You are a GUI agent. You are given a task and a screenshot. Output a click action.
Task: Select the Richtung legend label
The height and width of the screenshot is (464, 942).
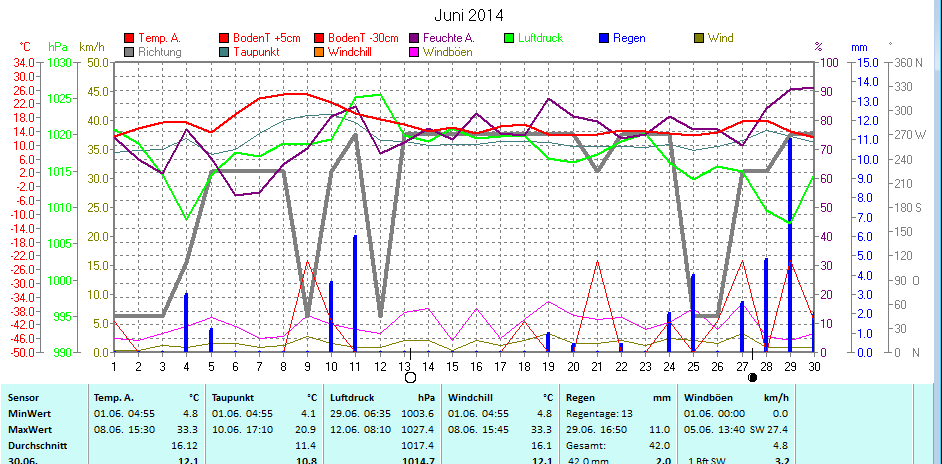coord(160,52)
